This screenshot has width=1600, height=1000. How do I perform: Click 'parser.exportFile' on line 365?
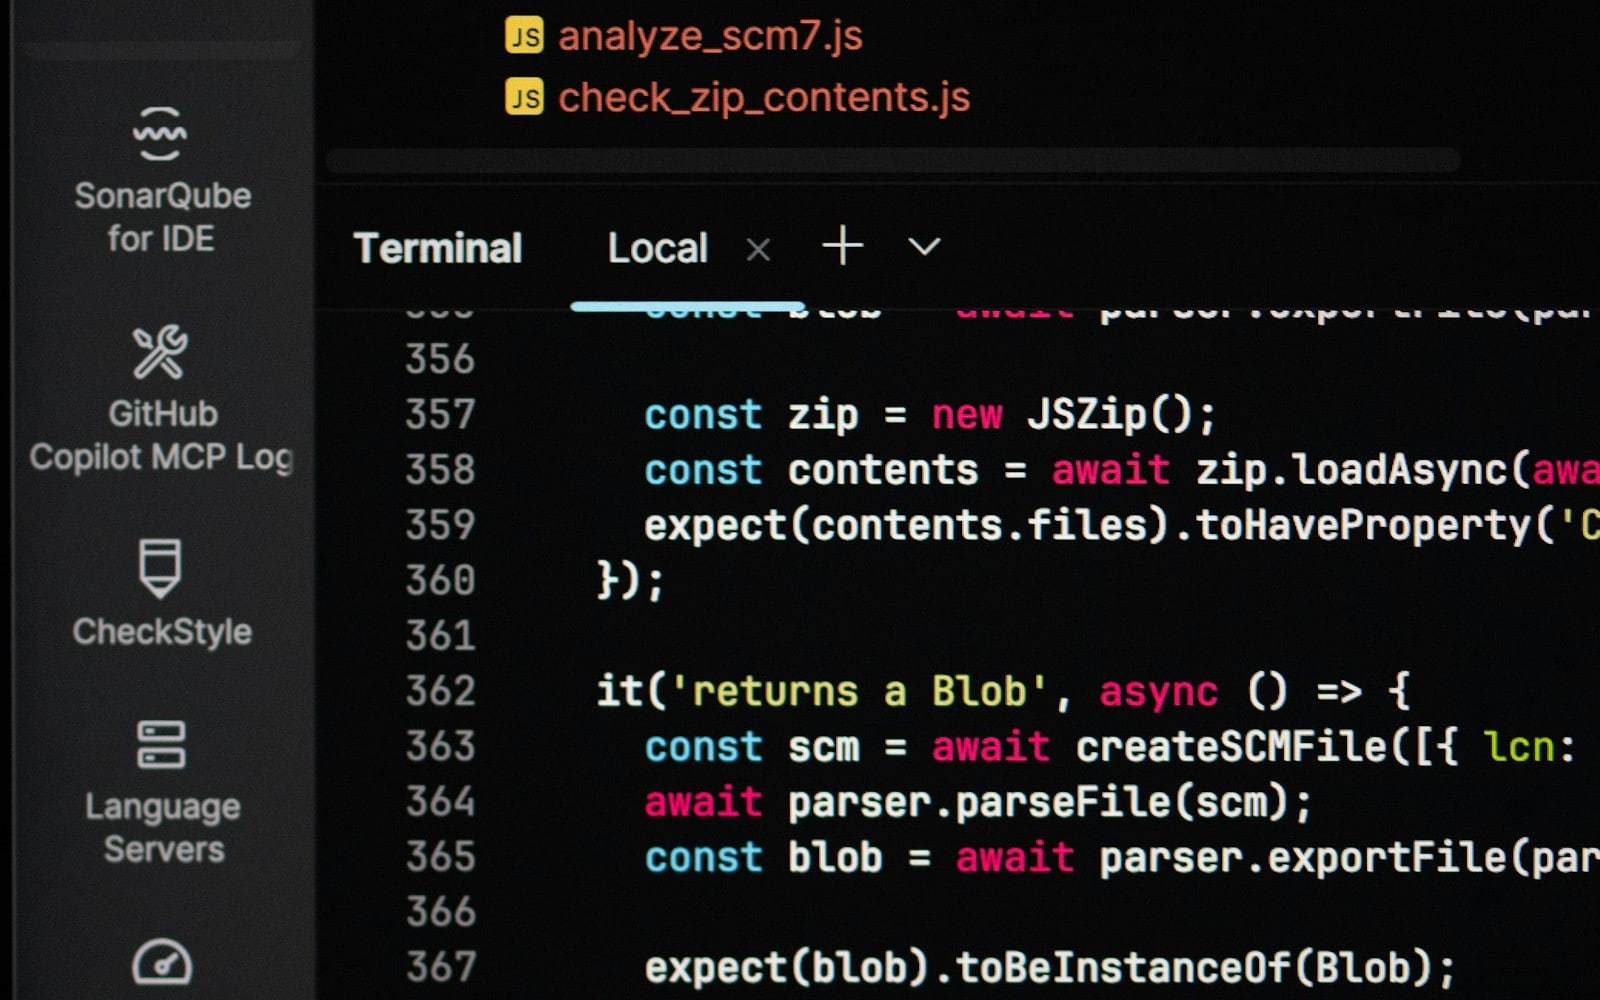(x=1303, y=857)
